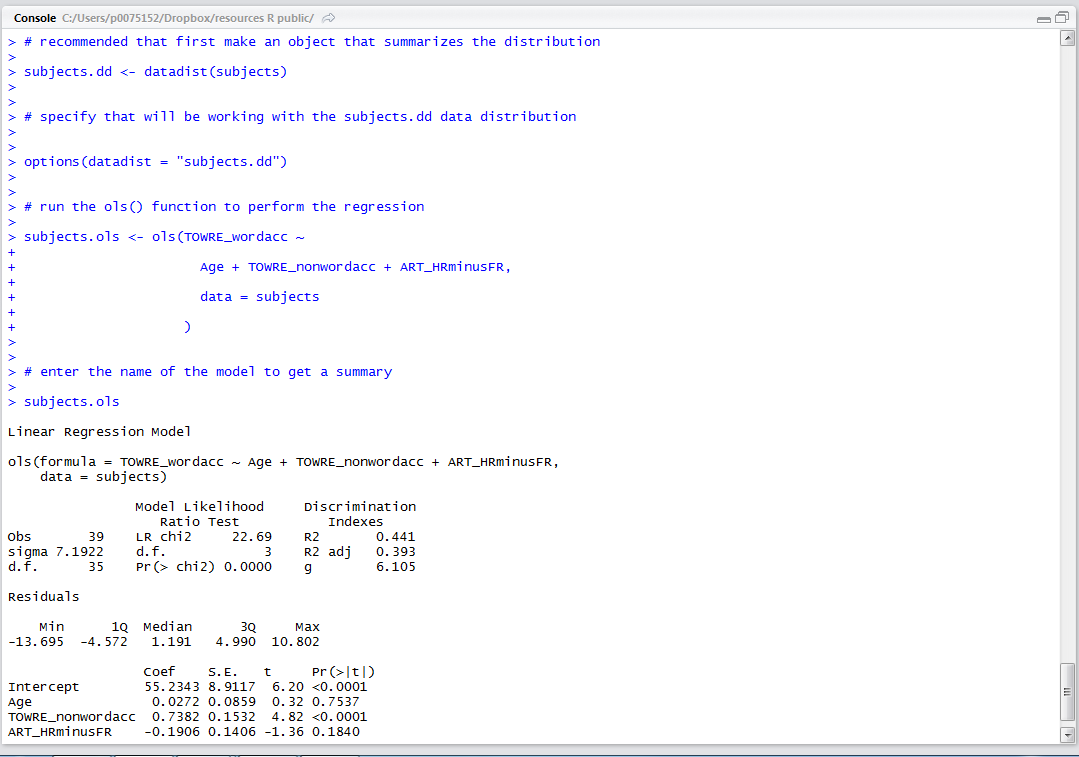
Task: Click the empty scrollbar track above the thumb
Action: click(1067, 350)
